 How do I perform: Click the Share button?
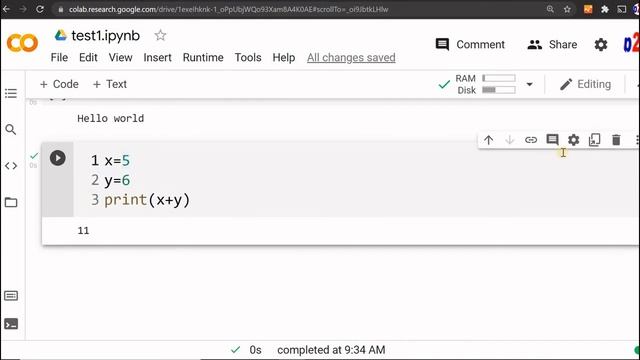tap(552, 44)
